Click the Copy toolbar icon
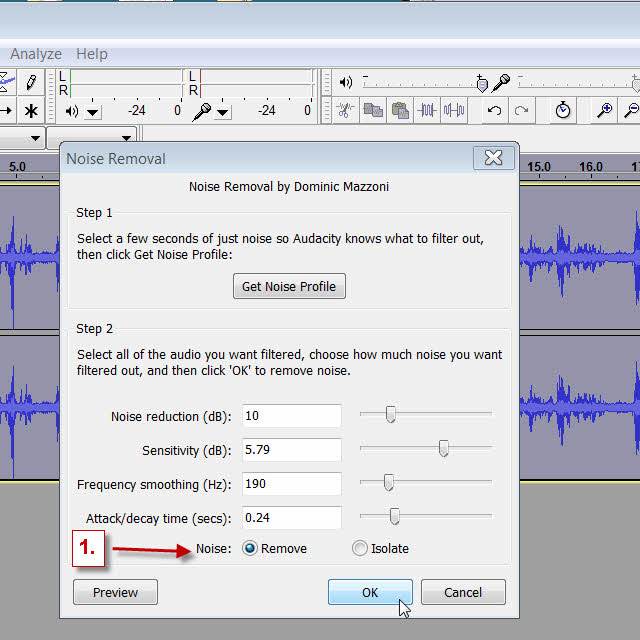 pyautogui.click(x=373, y=110)
